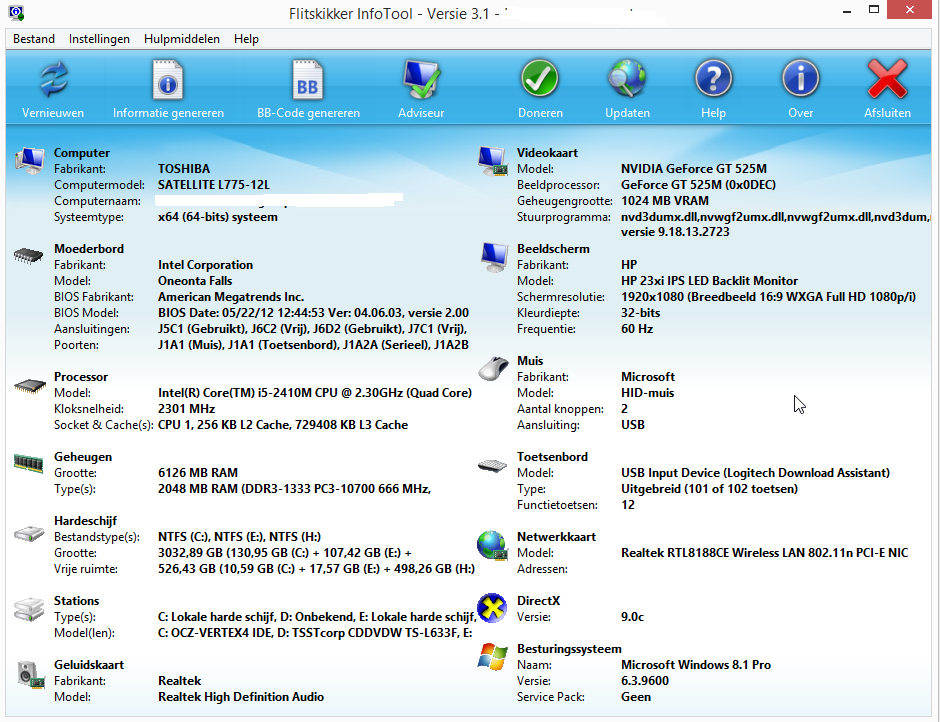This screenshot has width=940, height=722.
Task: Click the Vernieuwen refresh arrows icon
Action: [x=54, y=79]
